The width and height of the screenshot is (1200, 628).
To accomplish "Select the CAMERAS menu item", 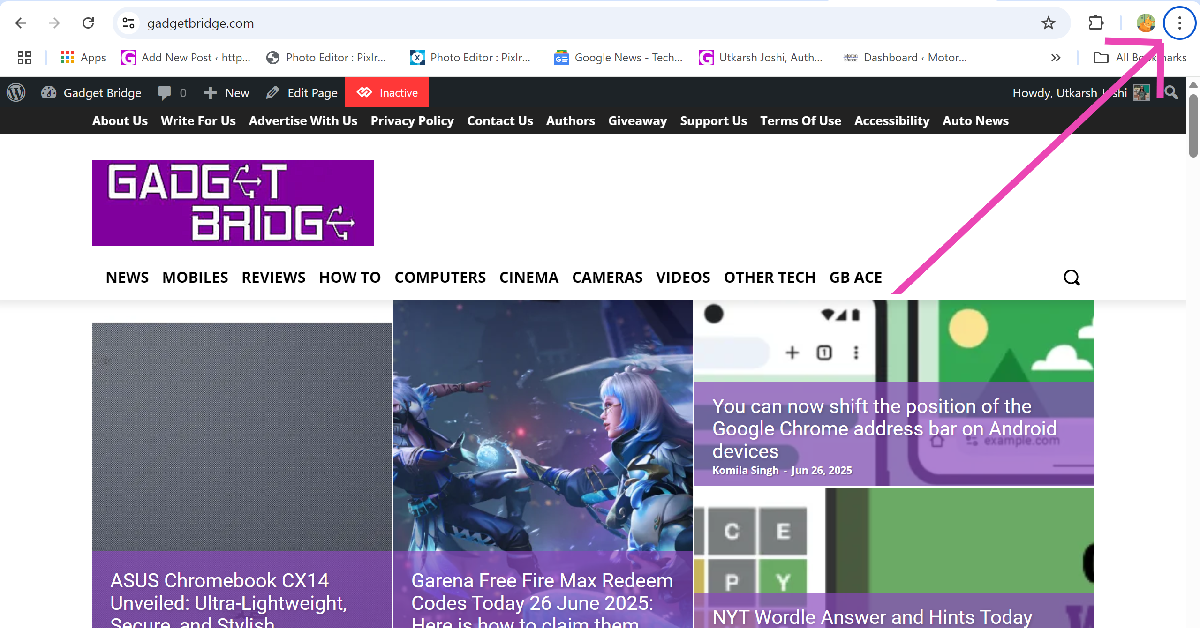I will click(607, 277).
